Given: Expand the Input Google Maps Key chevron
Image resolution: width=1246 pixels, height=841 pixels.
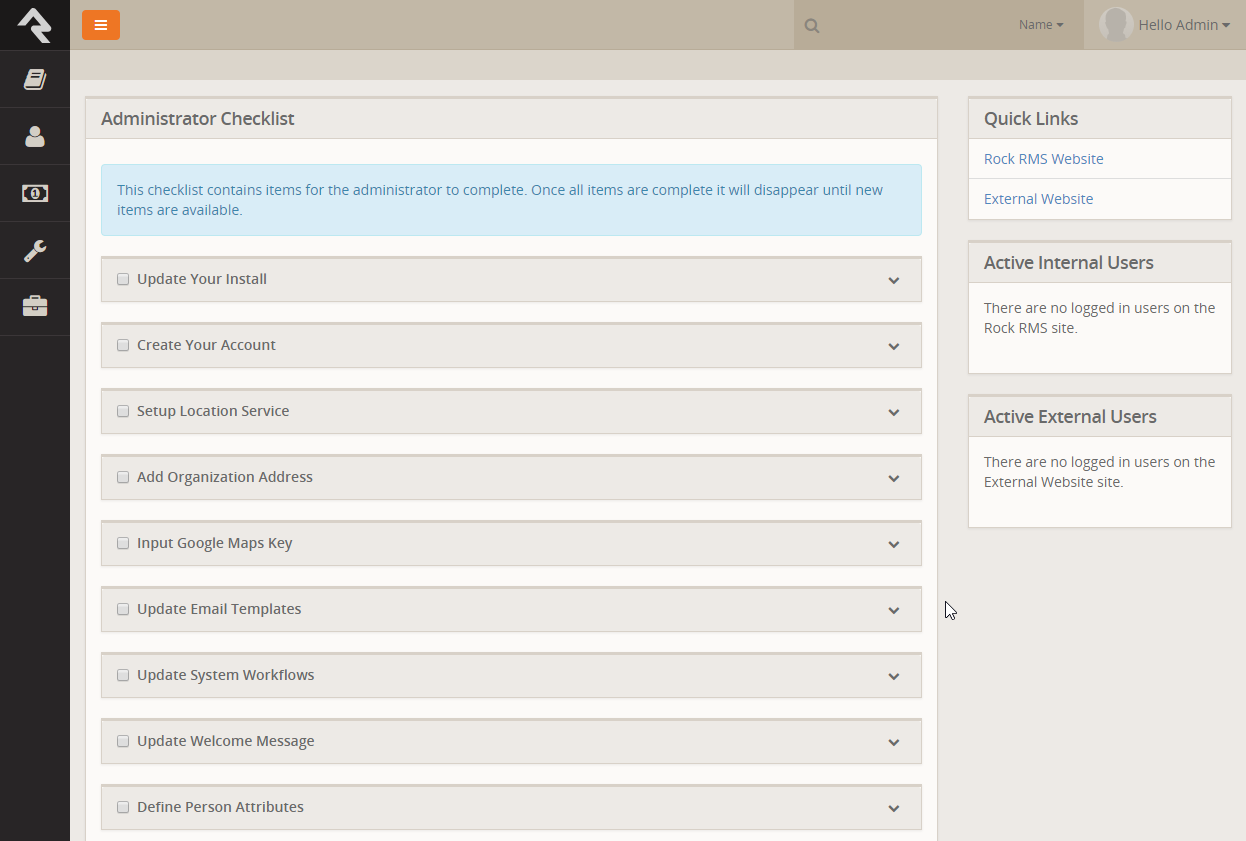Looking at the screenshot, I should [x=893, y=544].
